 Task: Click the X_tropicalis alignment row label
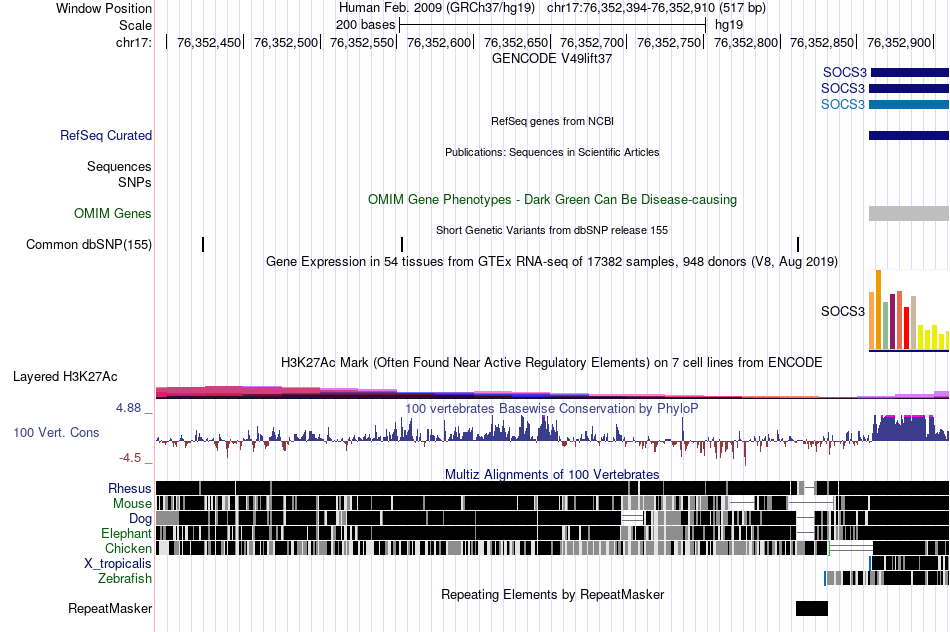coord(118,564)
